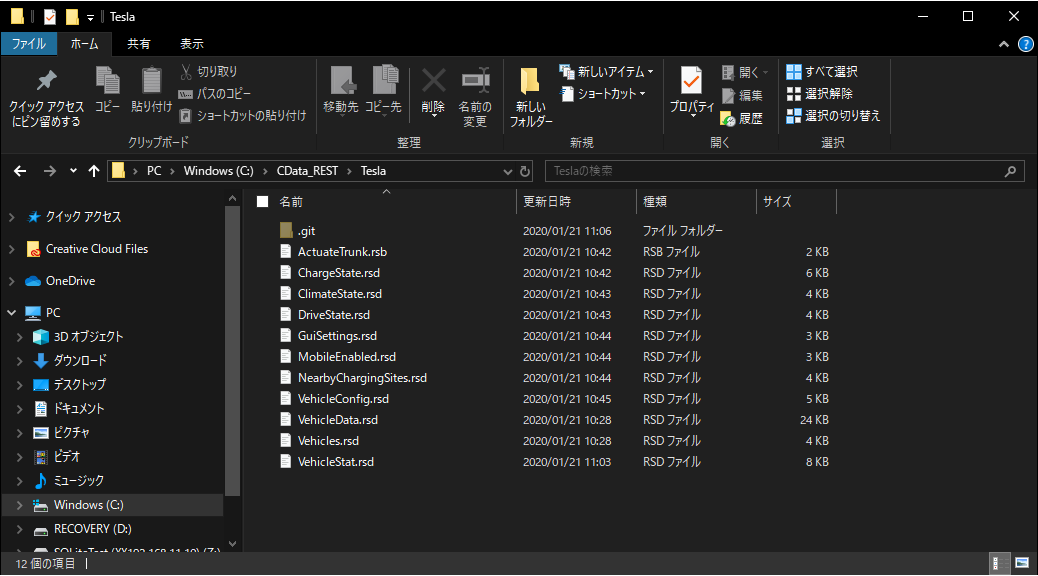
Task: Click in the Tesla search (Teslaの検索) box
Action: [784, 171]
